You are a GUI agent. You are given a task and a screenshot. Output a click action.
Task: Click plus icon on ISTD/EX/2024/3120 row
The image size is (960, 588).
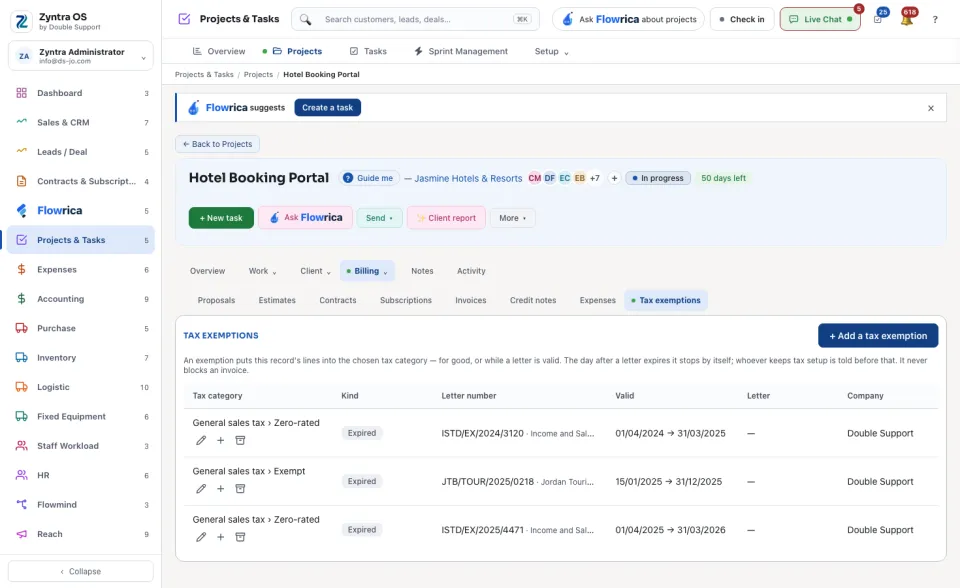pos(220,440)
